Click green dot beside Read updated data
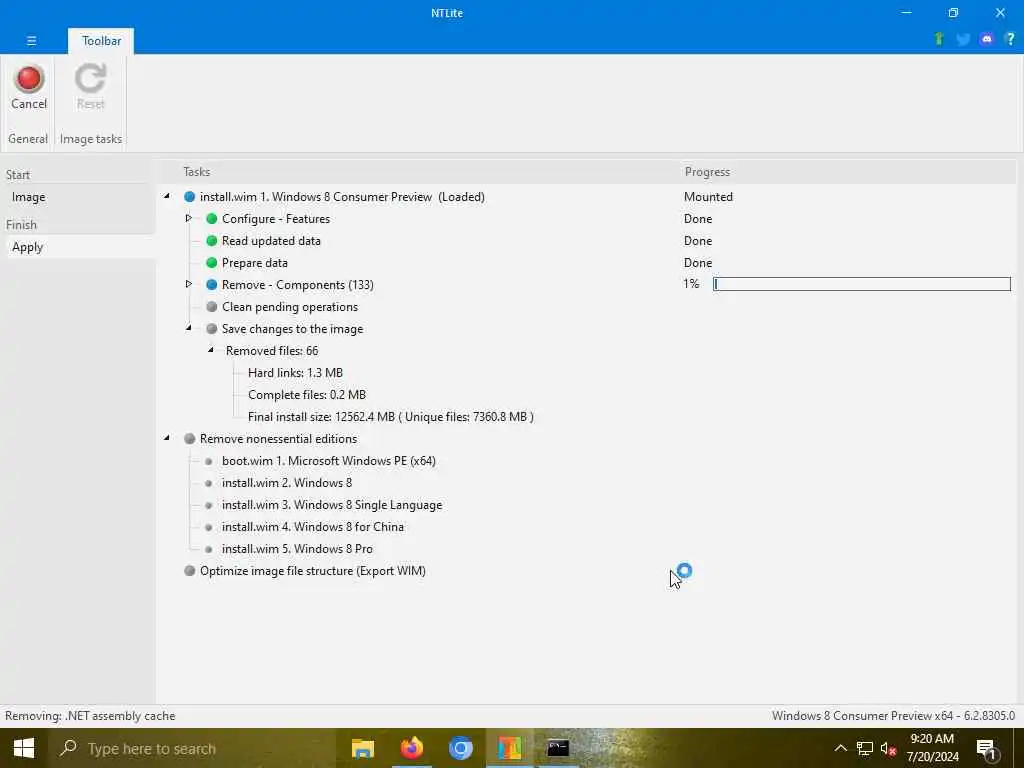 pyautogui.click(x=212, y=241)
